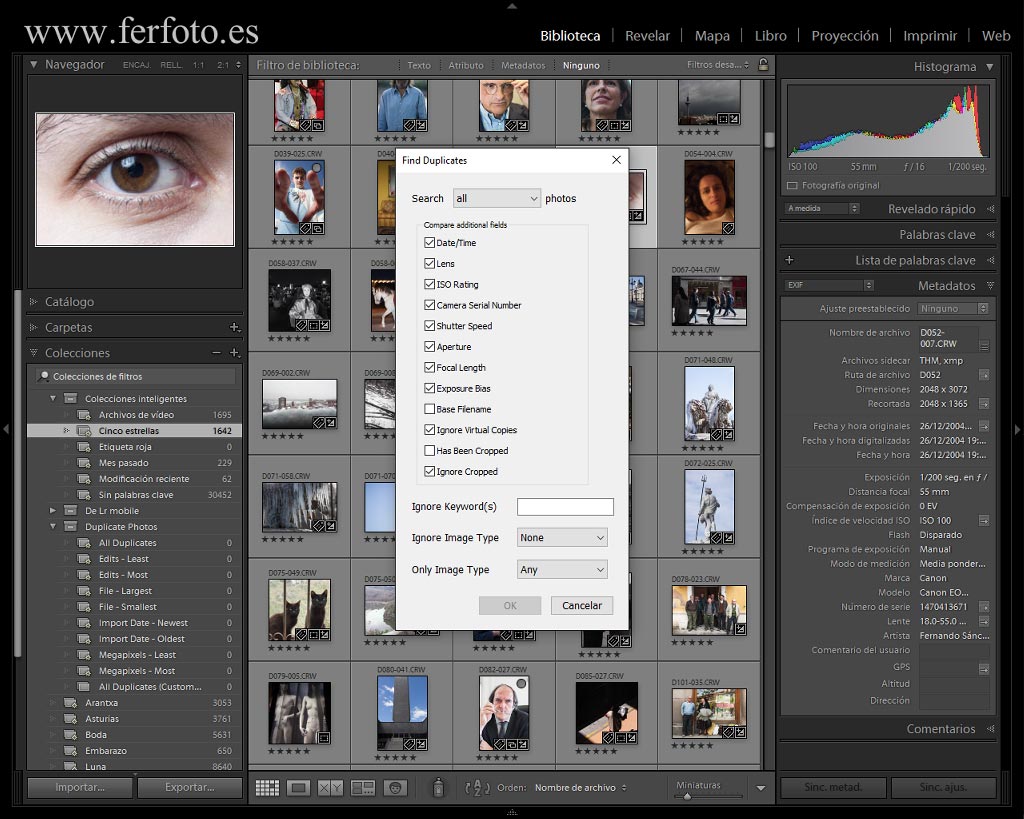Image resolution: width=1024 pixels, height=819 pixels.
Task: Open the Mapa module
Action: [x=712, y=36]
